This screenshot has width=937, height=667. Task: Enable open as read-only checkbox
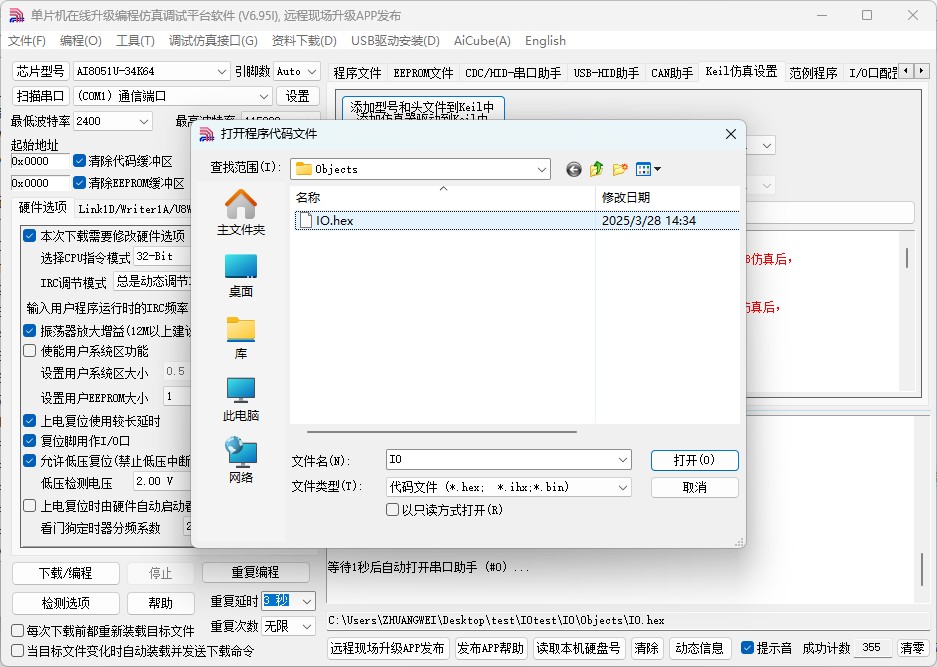[393, 510]
